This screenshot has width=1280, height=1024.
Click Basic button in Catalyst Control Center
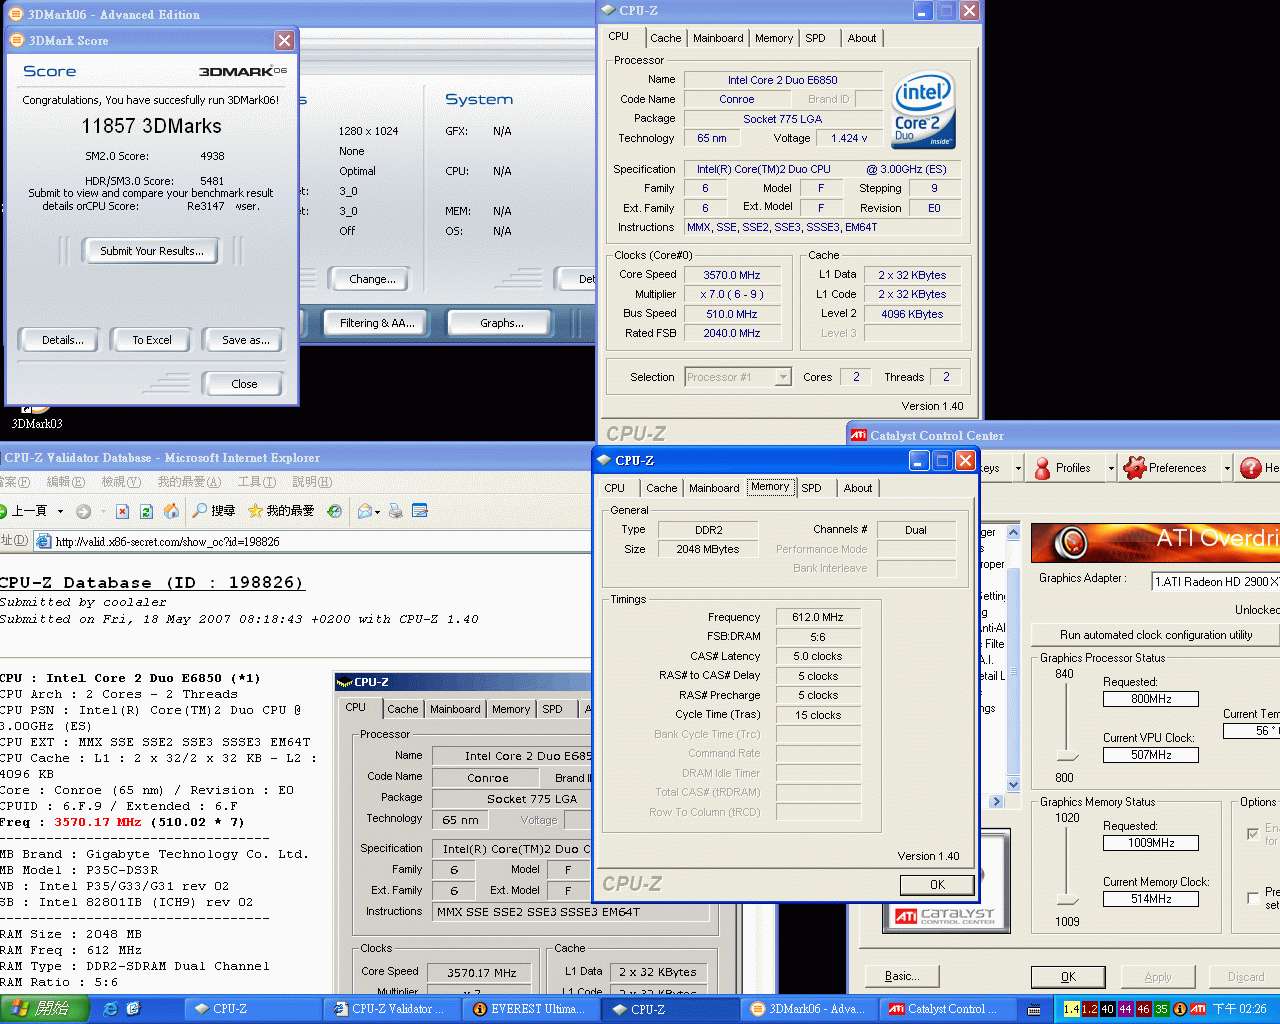[x=900, y=976]
